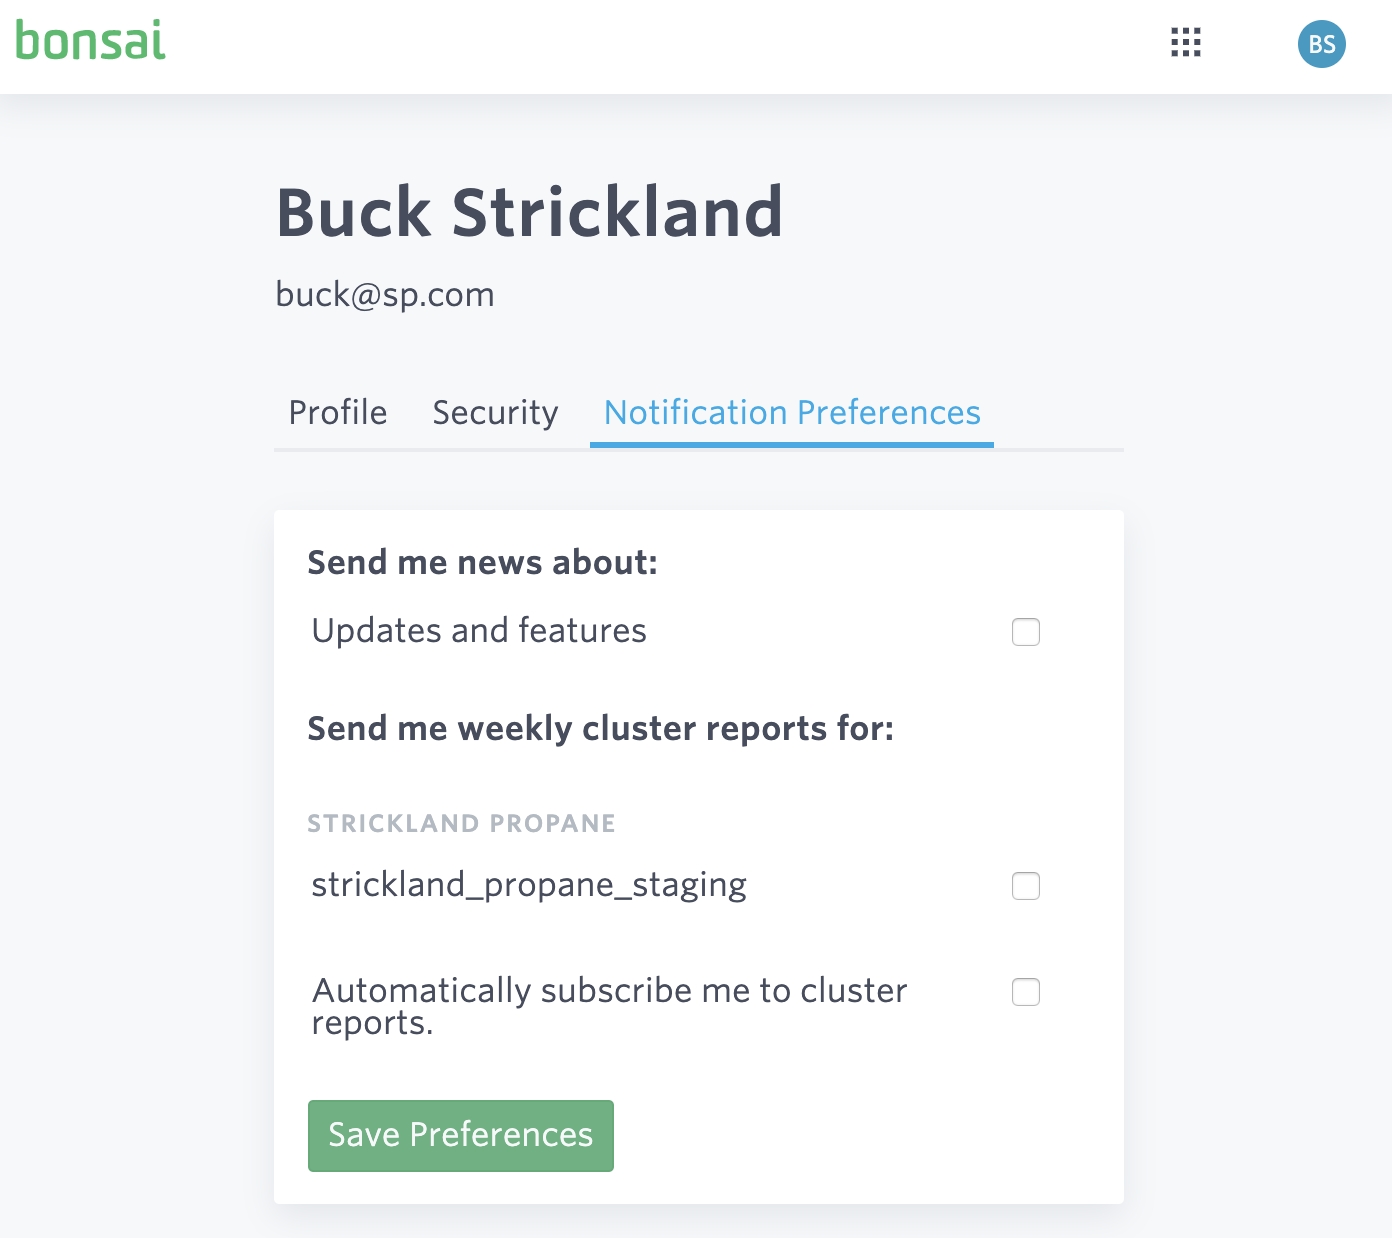Click the "Send me weekly cluster reports for:" heading
The height and width of the screenshot is (1238, 1392).
coord(600,729)
